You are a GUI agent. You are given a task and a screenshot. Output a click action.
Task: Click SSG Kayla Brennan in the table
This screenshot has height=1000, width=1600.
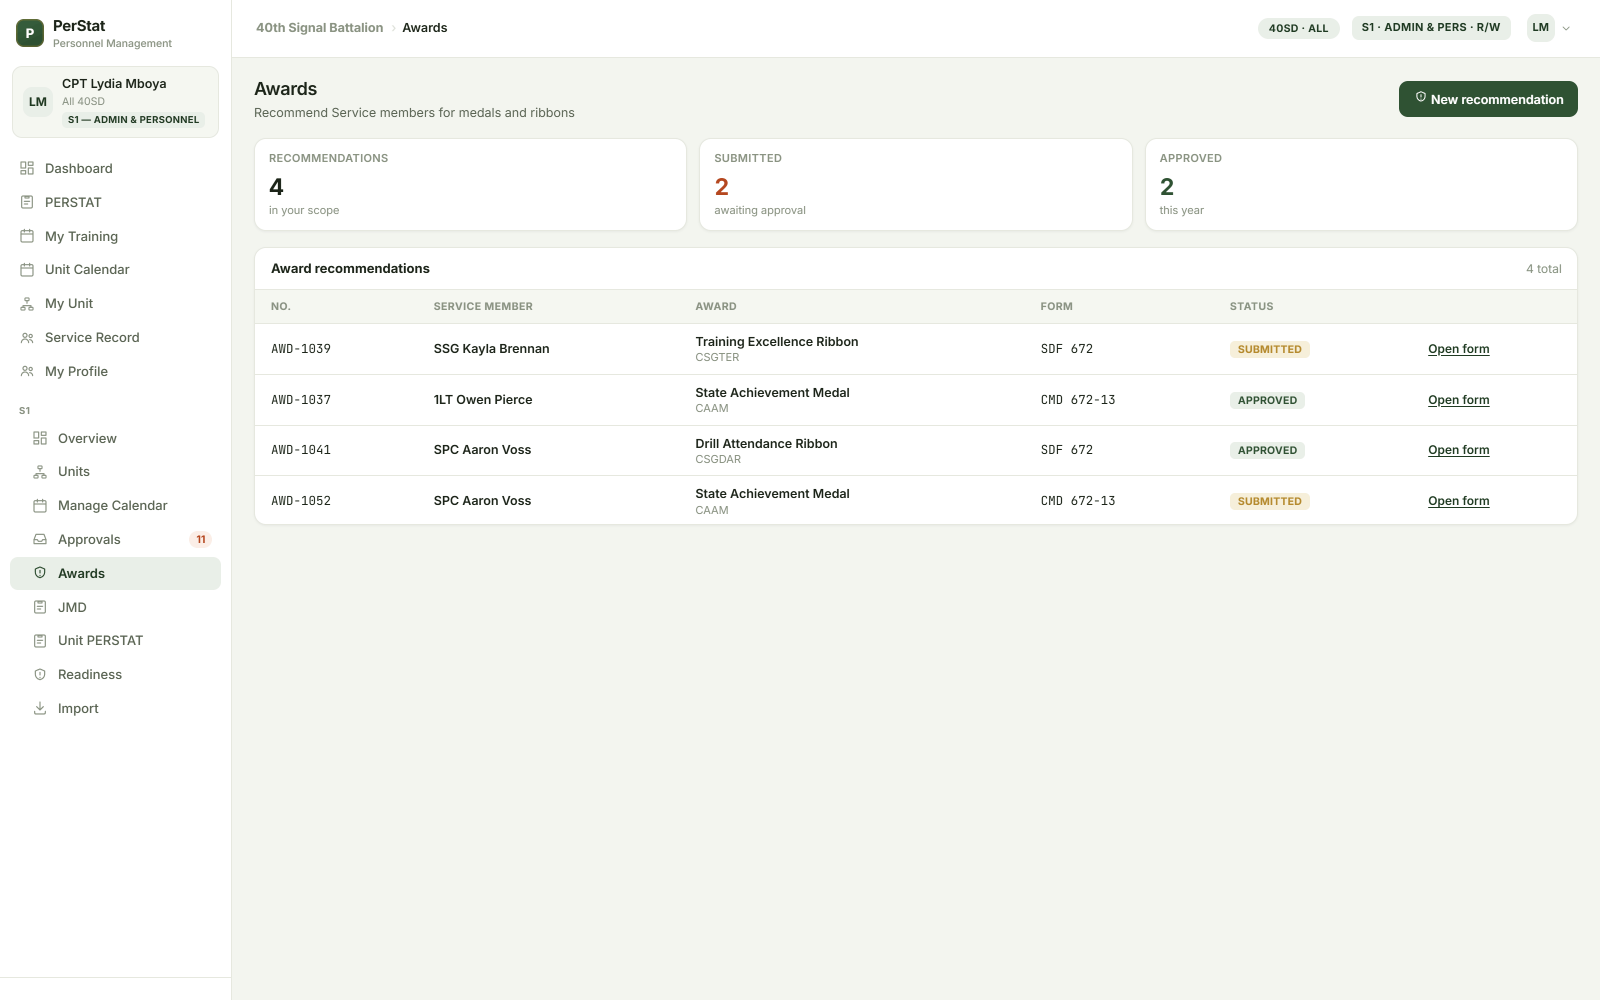(x=491, y=349)
